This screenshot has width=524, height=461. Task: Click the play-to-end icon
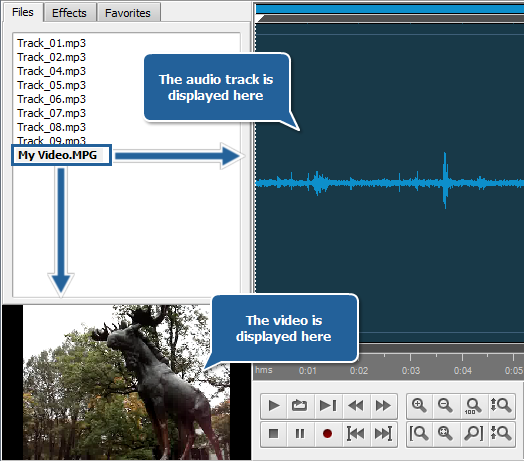pyautogui.click(x=328, y=406)
